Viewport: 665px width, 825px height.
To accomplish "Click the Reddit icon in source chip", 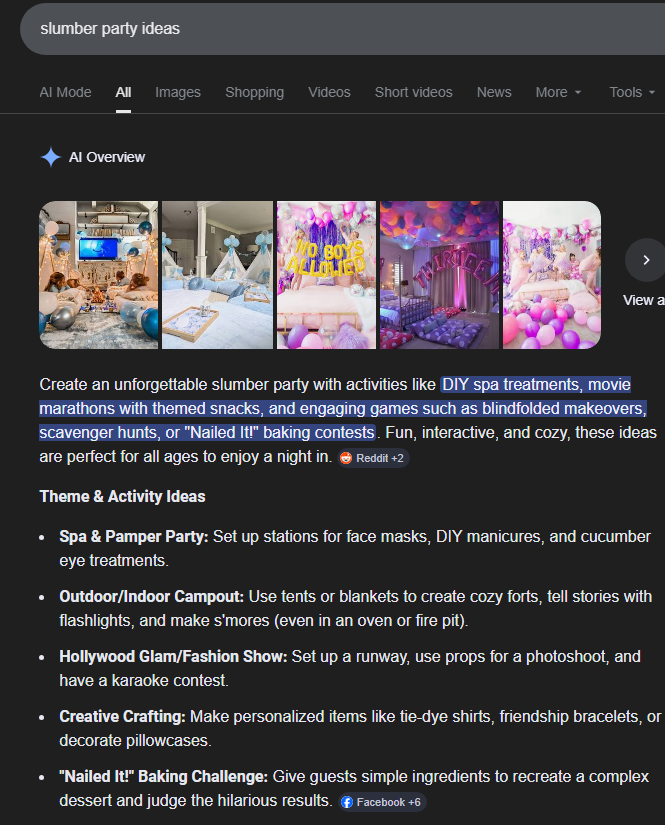I will click(x=346, y=458).
